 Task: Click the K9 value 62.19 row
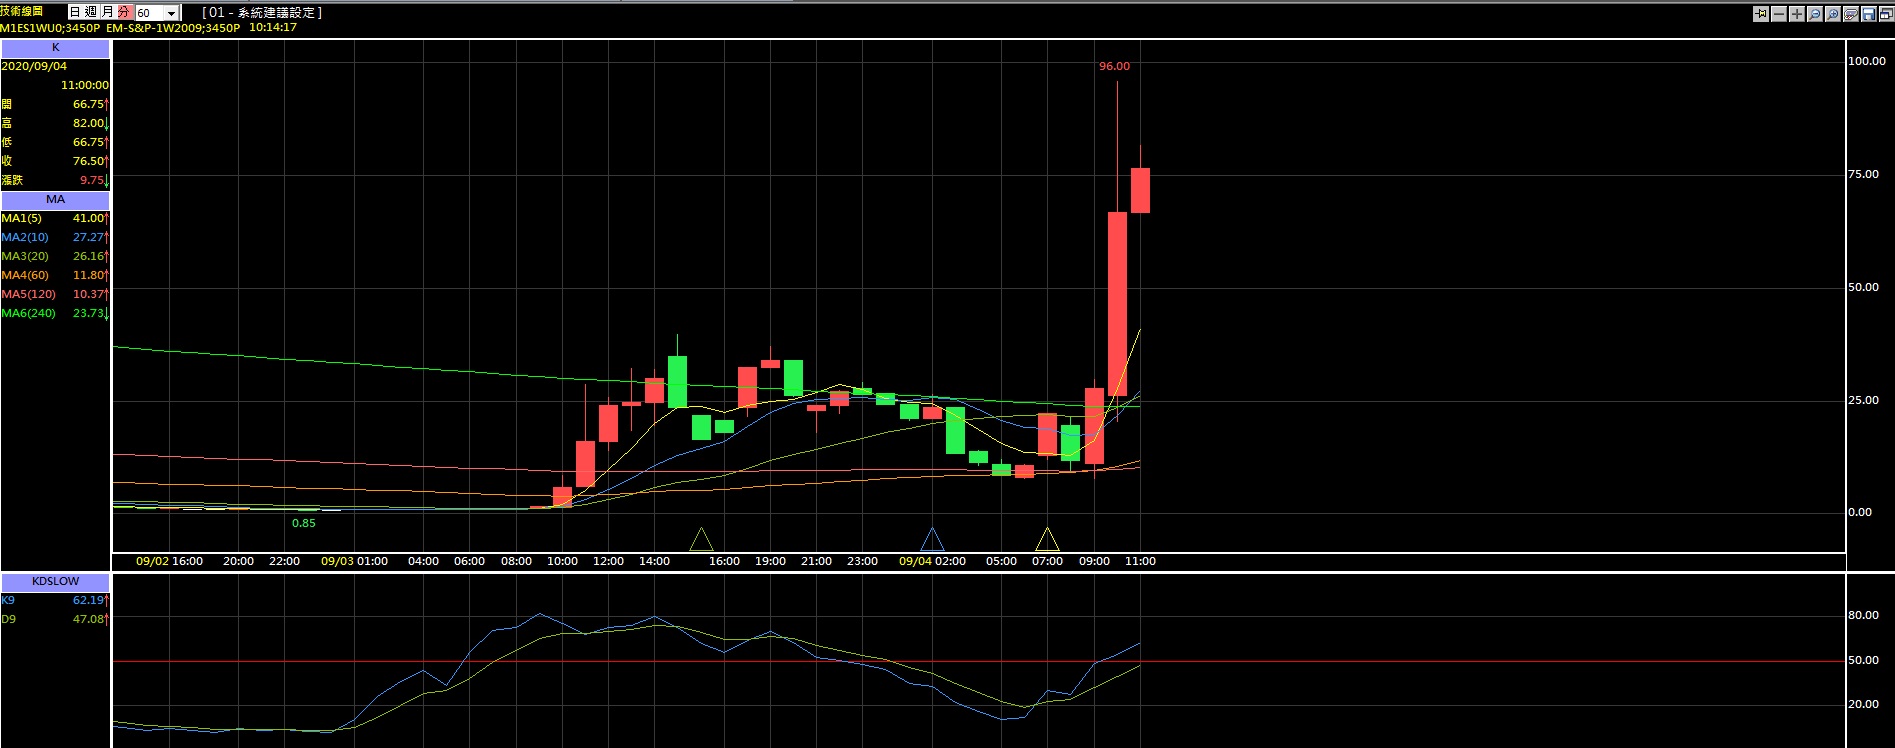tap(55, 600)
